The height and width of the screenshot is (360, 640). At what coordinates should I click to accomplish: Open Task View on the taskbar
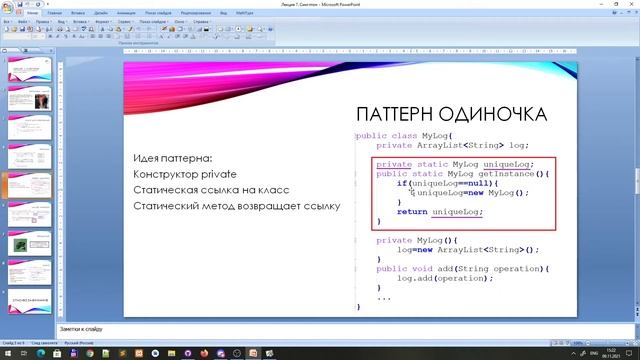coord(24,353)
